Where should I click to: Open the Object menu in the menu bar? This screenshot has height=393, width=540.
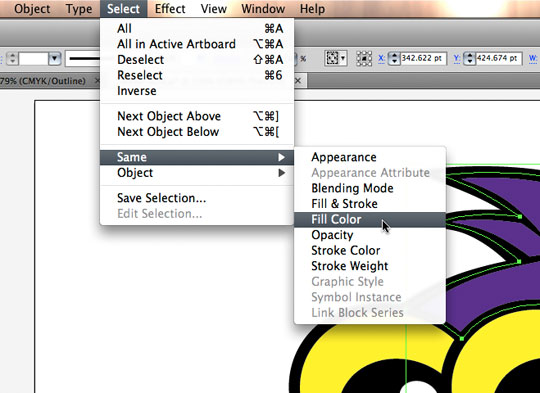pyautogui.click(x=32, y=9)
